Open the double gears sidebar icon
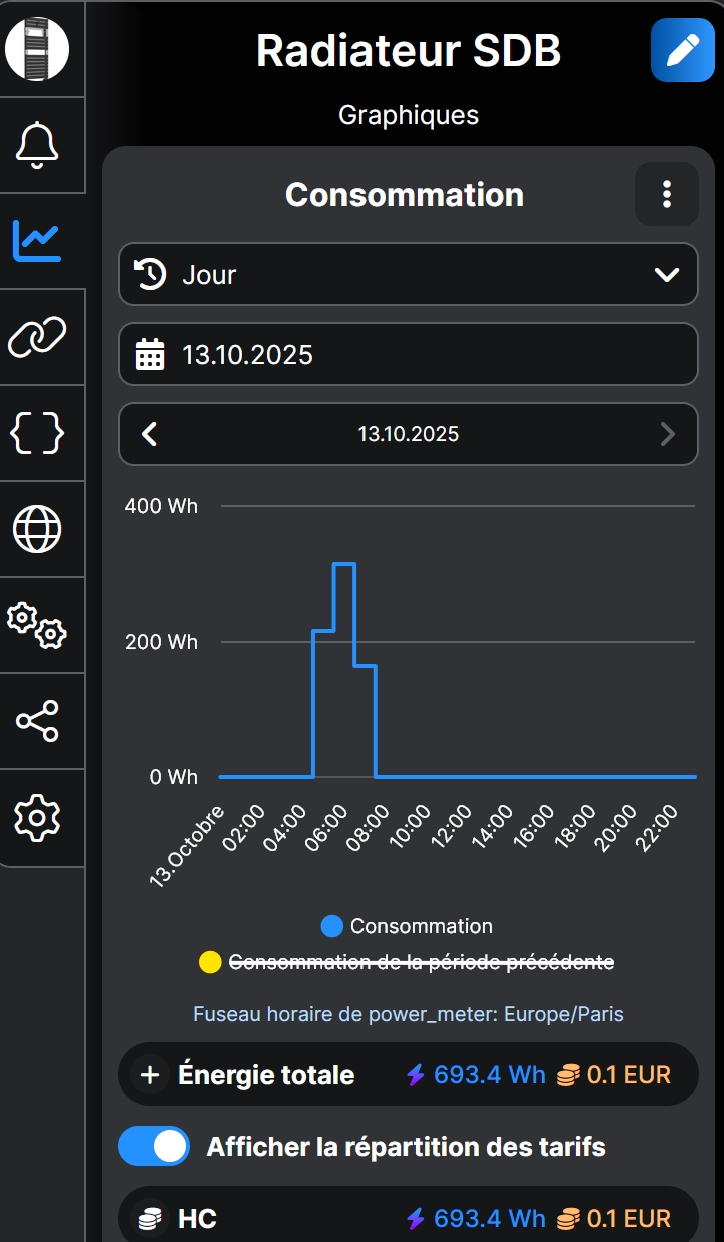 tap(38, 625)
